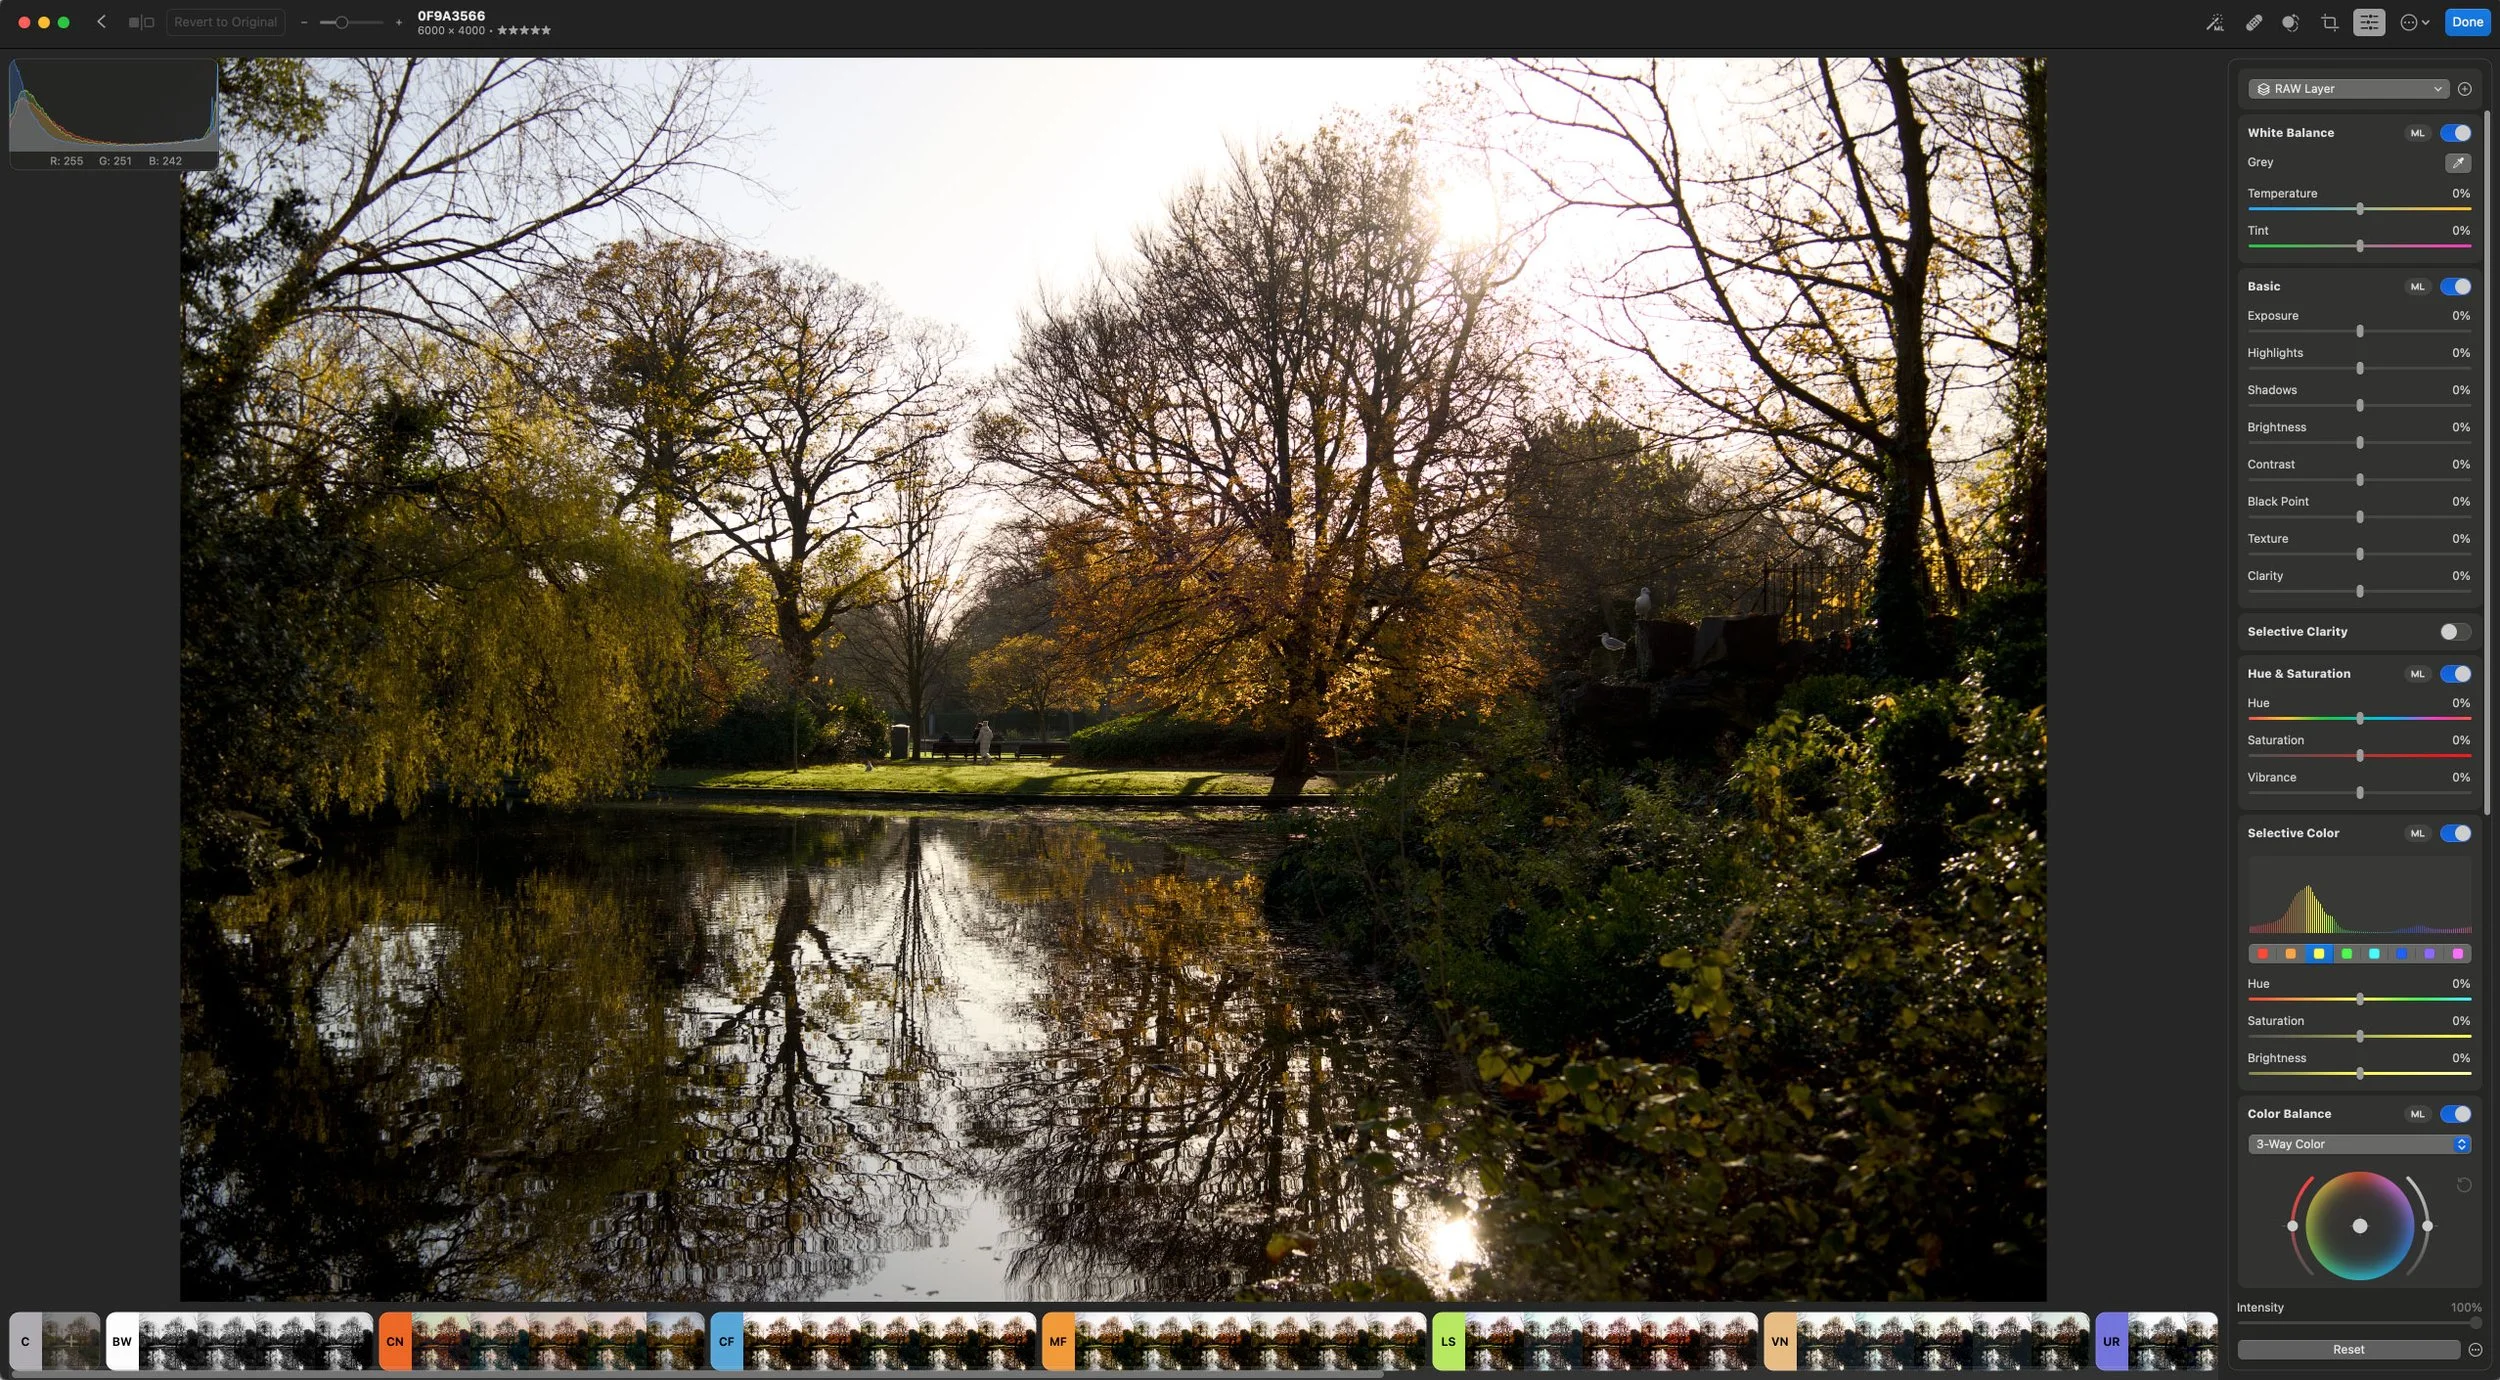The height and width of the screenshot is (1380, 2500).
Task: Click the ML Enhance magic wand icon
Action: 2215,22
